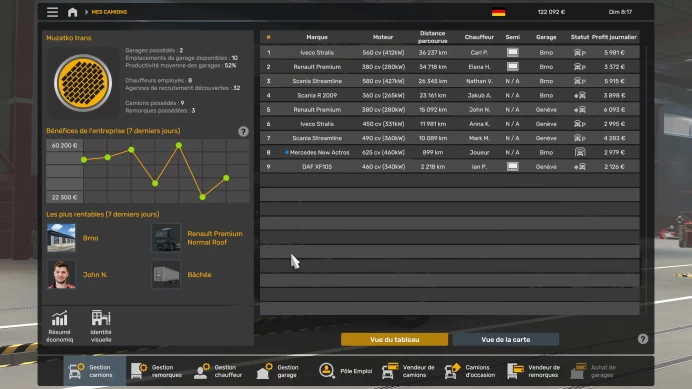Sort table by Marque column header
The height and width of the screenshot is (389, 692).
click(317, 37)
